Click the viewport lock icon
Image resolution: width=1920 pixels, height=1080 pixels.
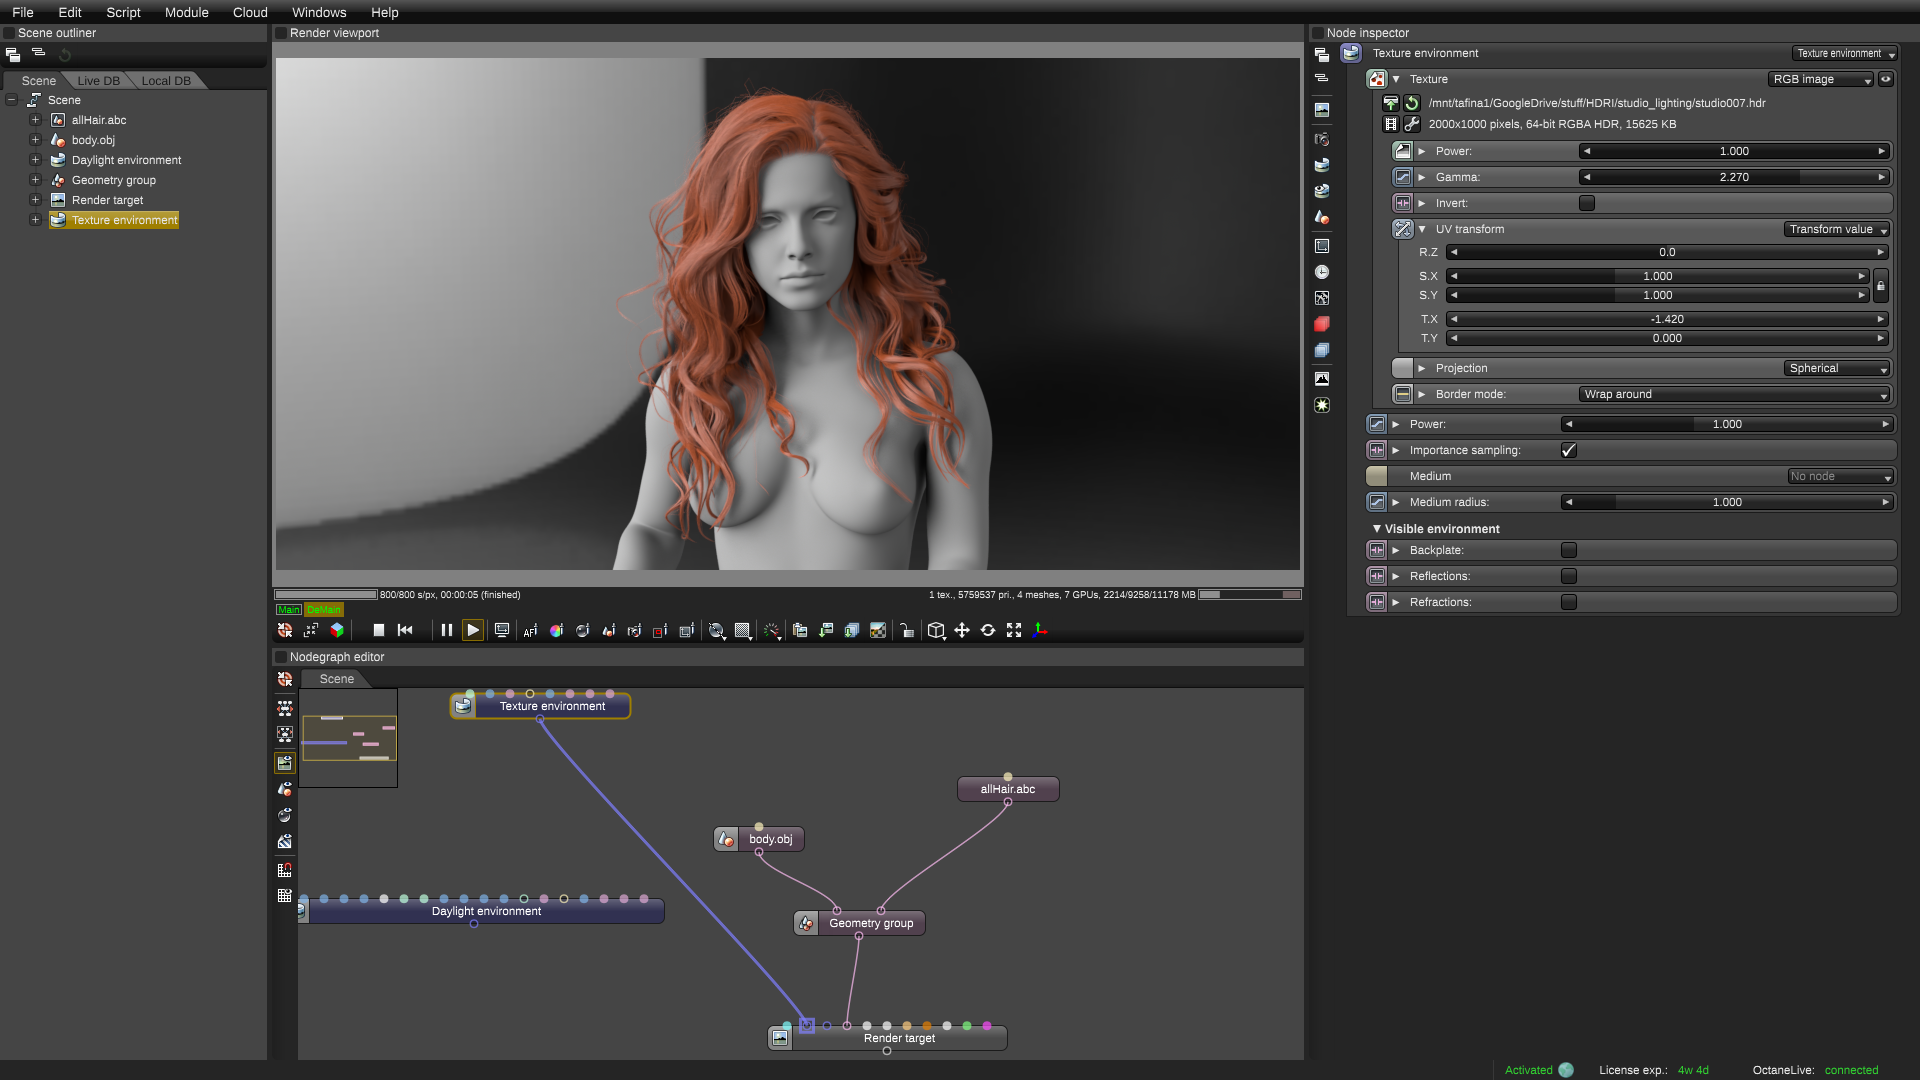click(x=906, y=630)
